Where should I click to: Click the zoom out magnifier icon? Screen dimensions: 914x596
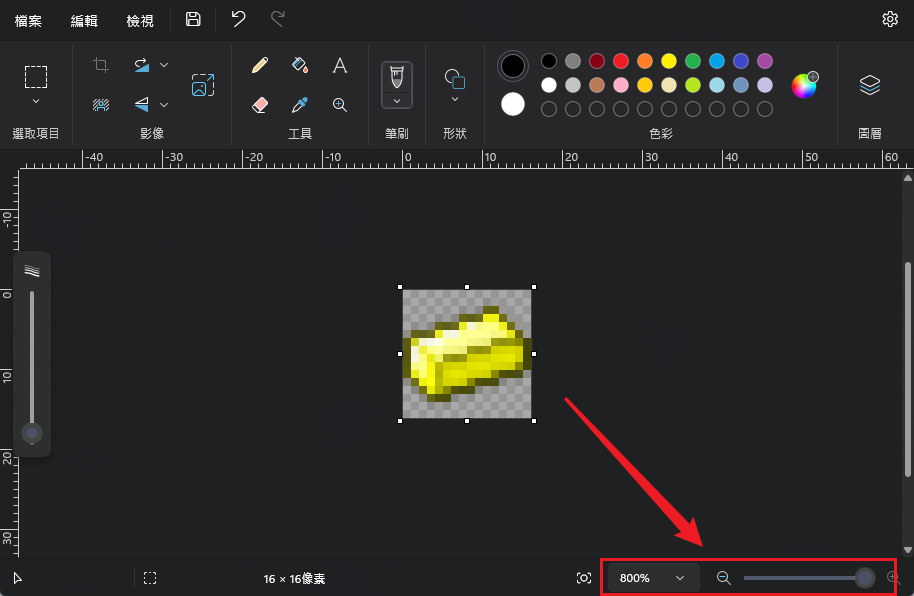[723, 578]
